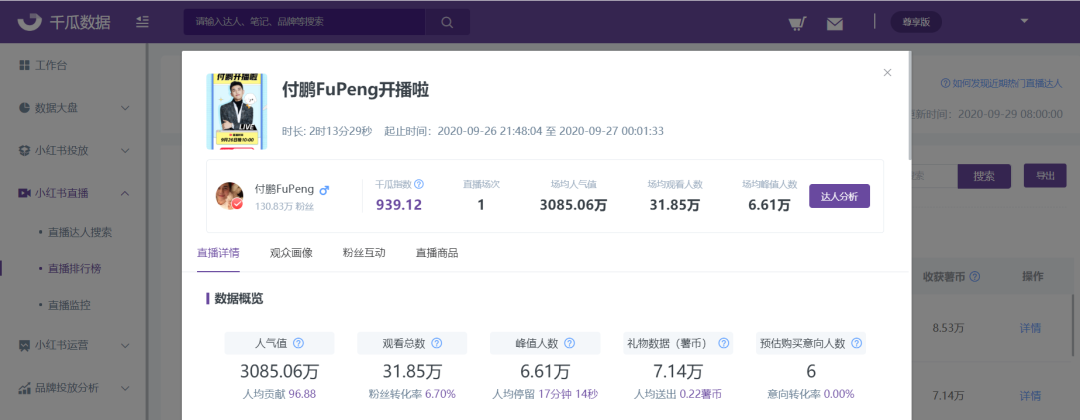
Task: Focus the top search input field
Action: pos(304,22)
